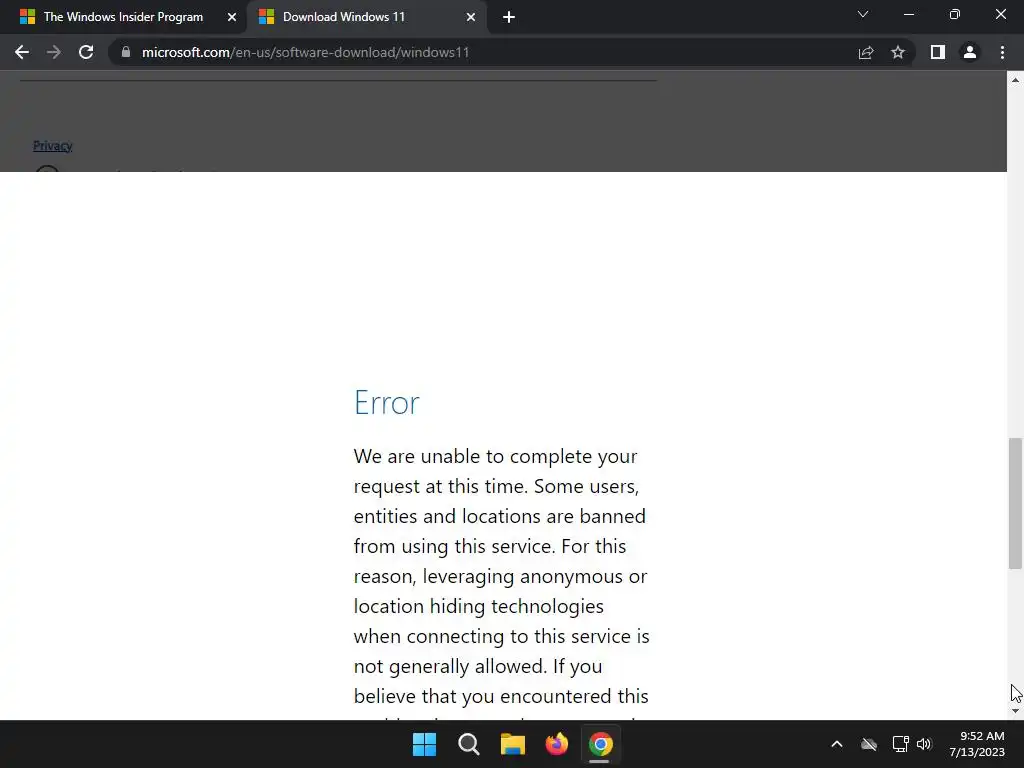Open the Privacy link
The width and height of the screenshot is (1024, 768).
tap(53, 146)
